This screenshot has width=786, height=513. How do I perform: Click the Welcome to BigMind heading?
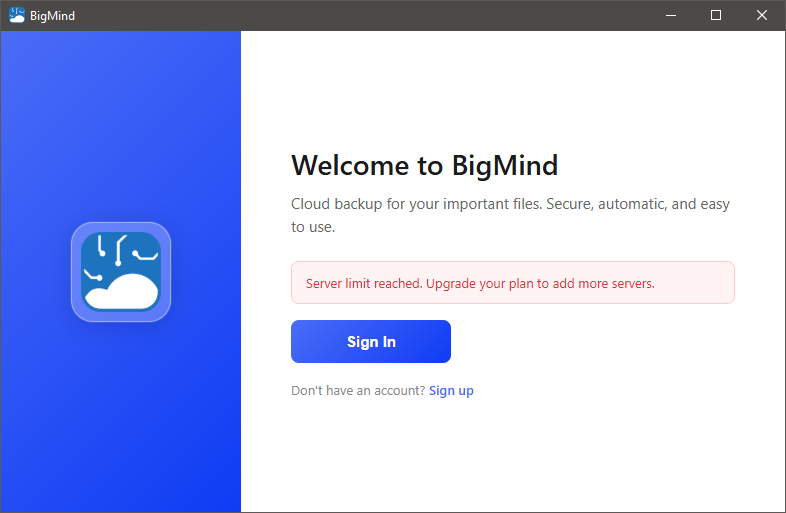pos(424,165)
